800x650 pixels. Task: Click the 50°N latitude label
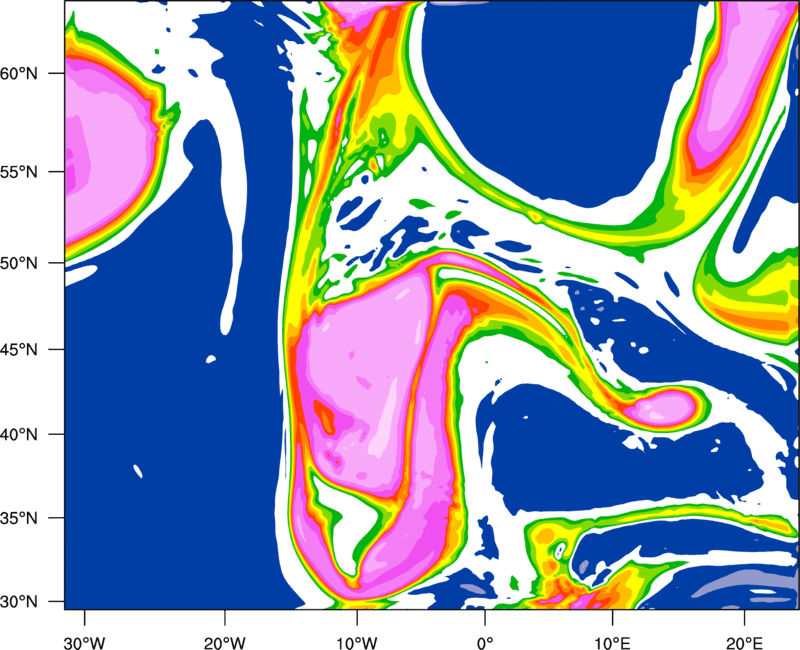pos(19,263)
